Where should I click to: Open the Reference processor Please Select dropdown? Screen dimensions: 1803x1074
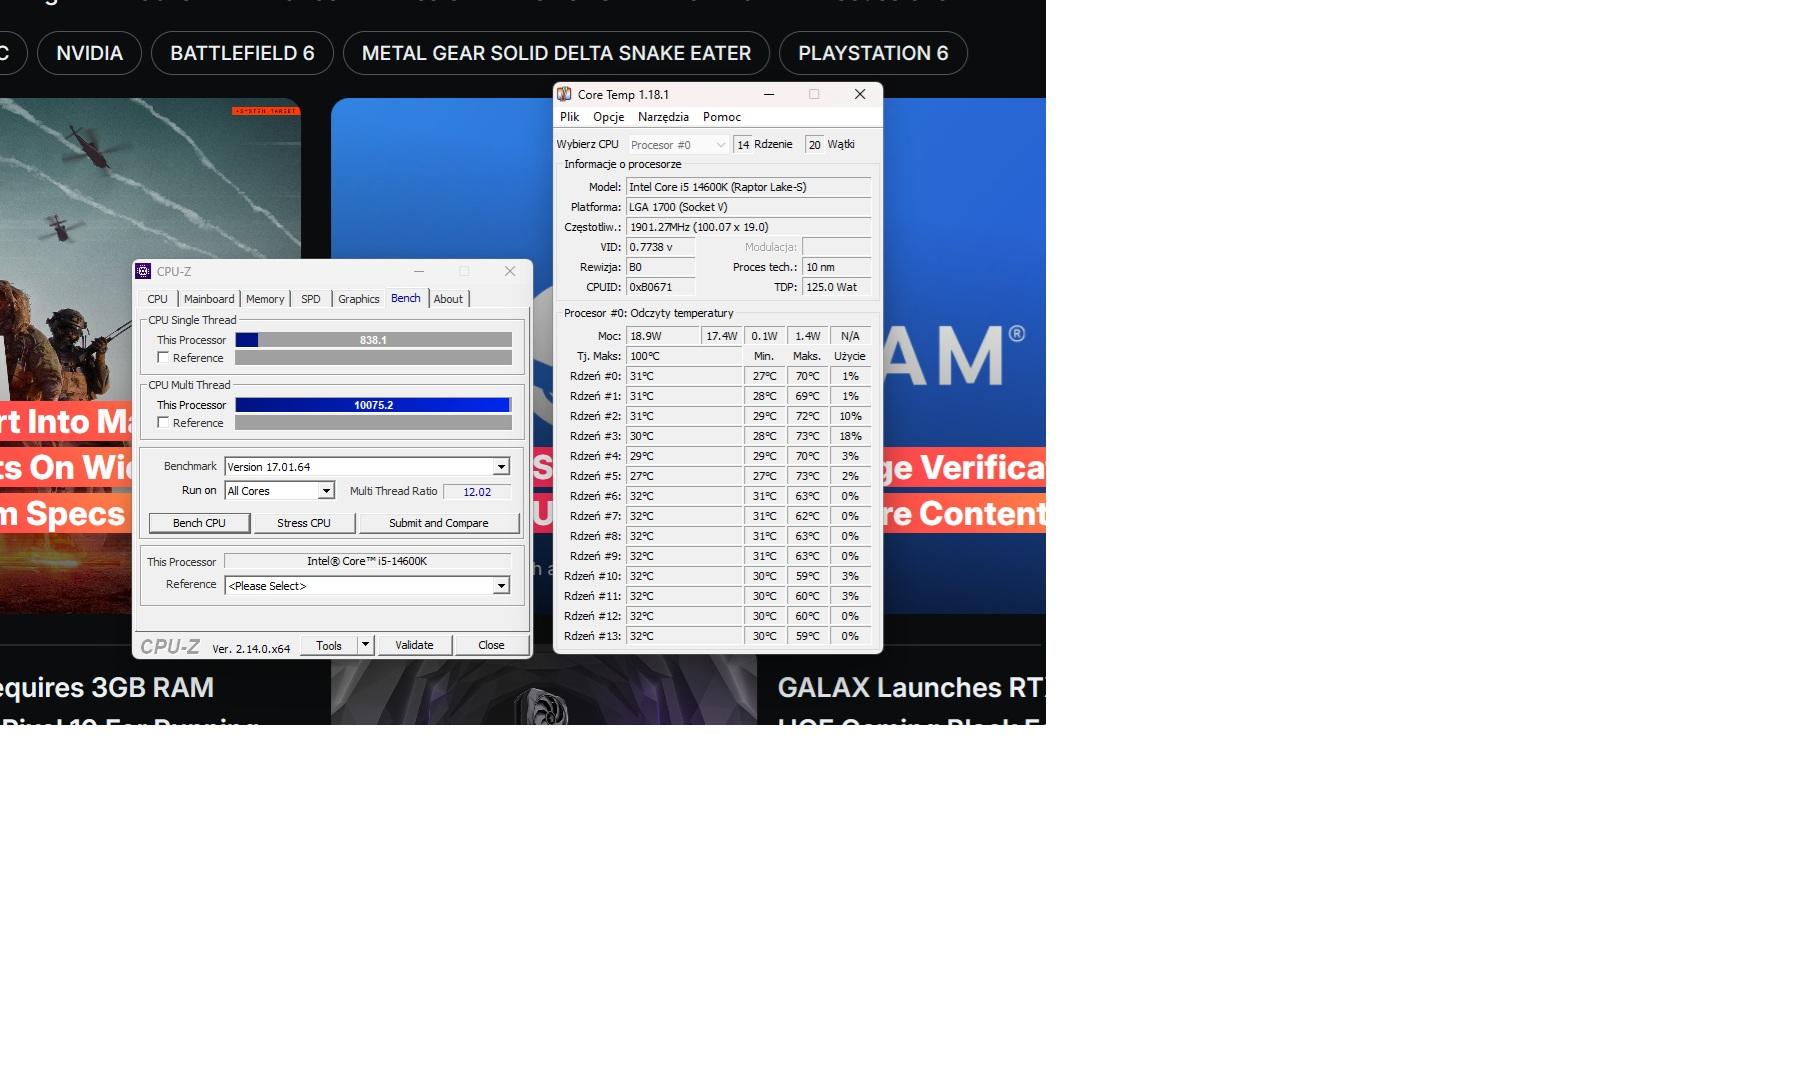pos(501,586)
